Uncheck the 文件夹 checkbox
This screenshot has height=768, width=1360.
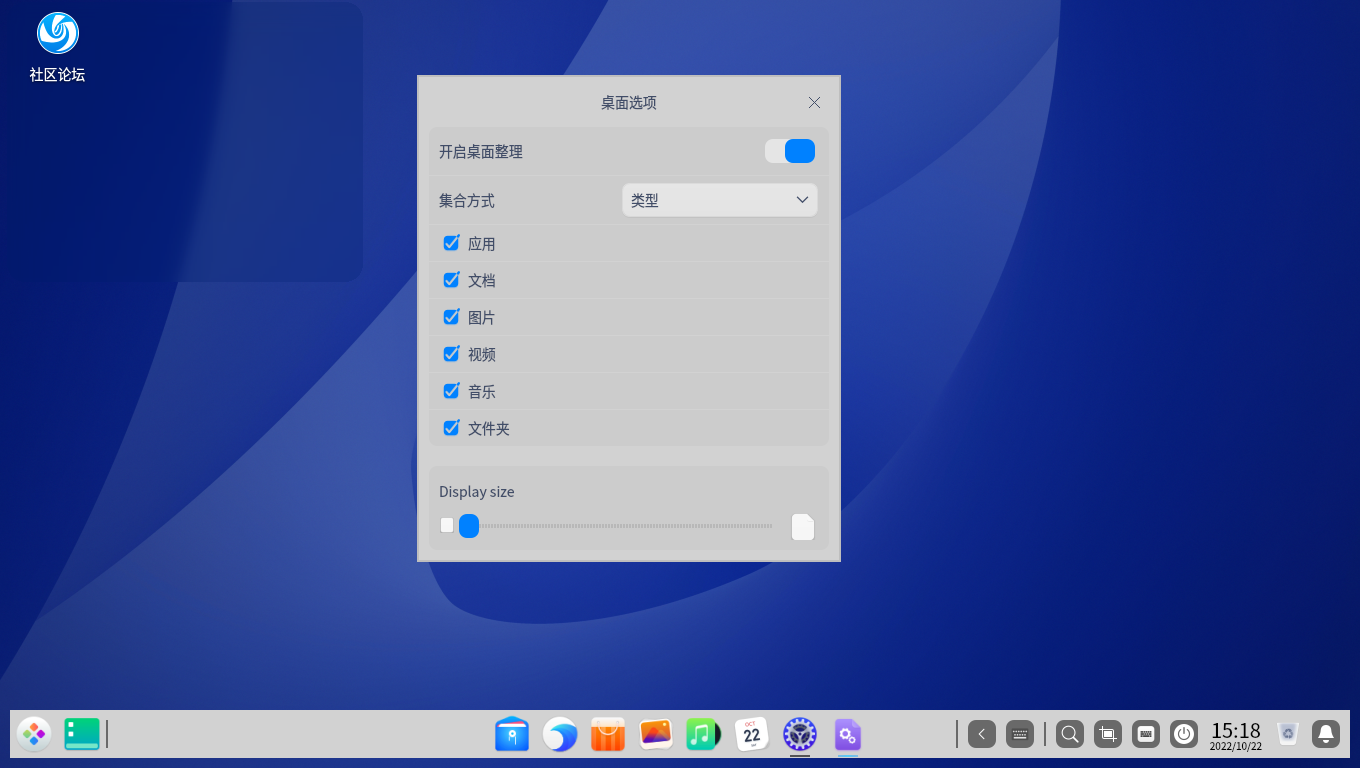click(x=451, y=428)
